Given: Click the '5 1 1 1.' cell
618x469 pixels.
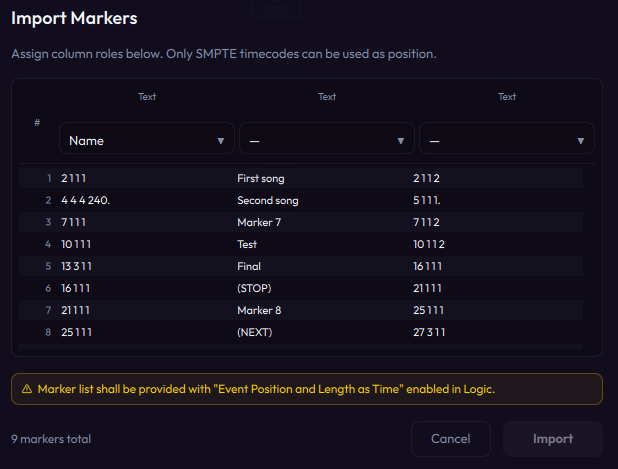Looking at the screenshot, I should (426, 200).
